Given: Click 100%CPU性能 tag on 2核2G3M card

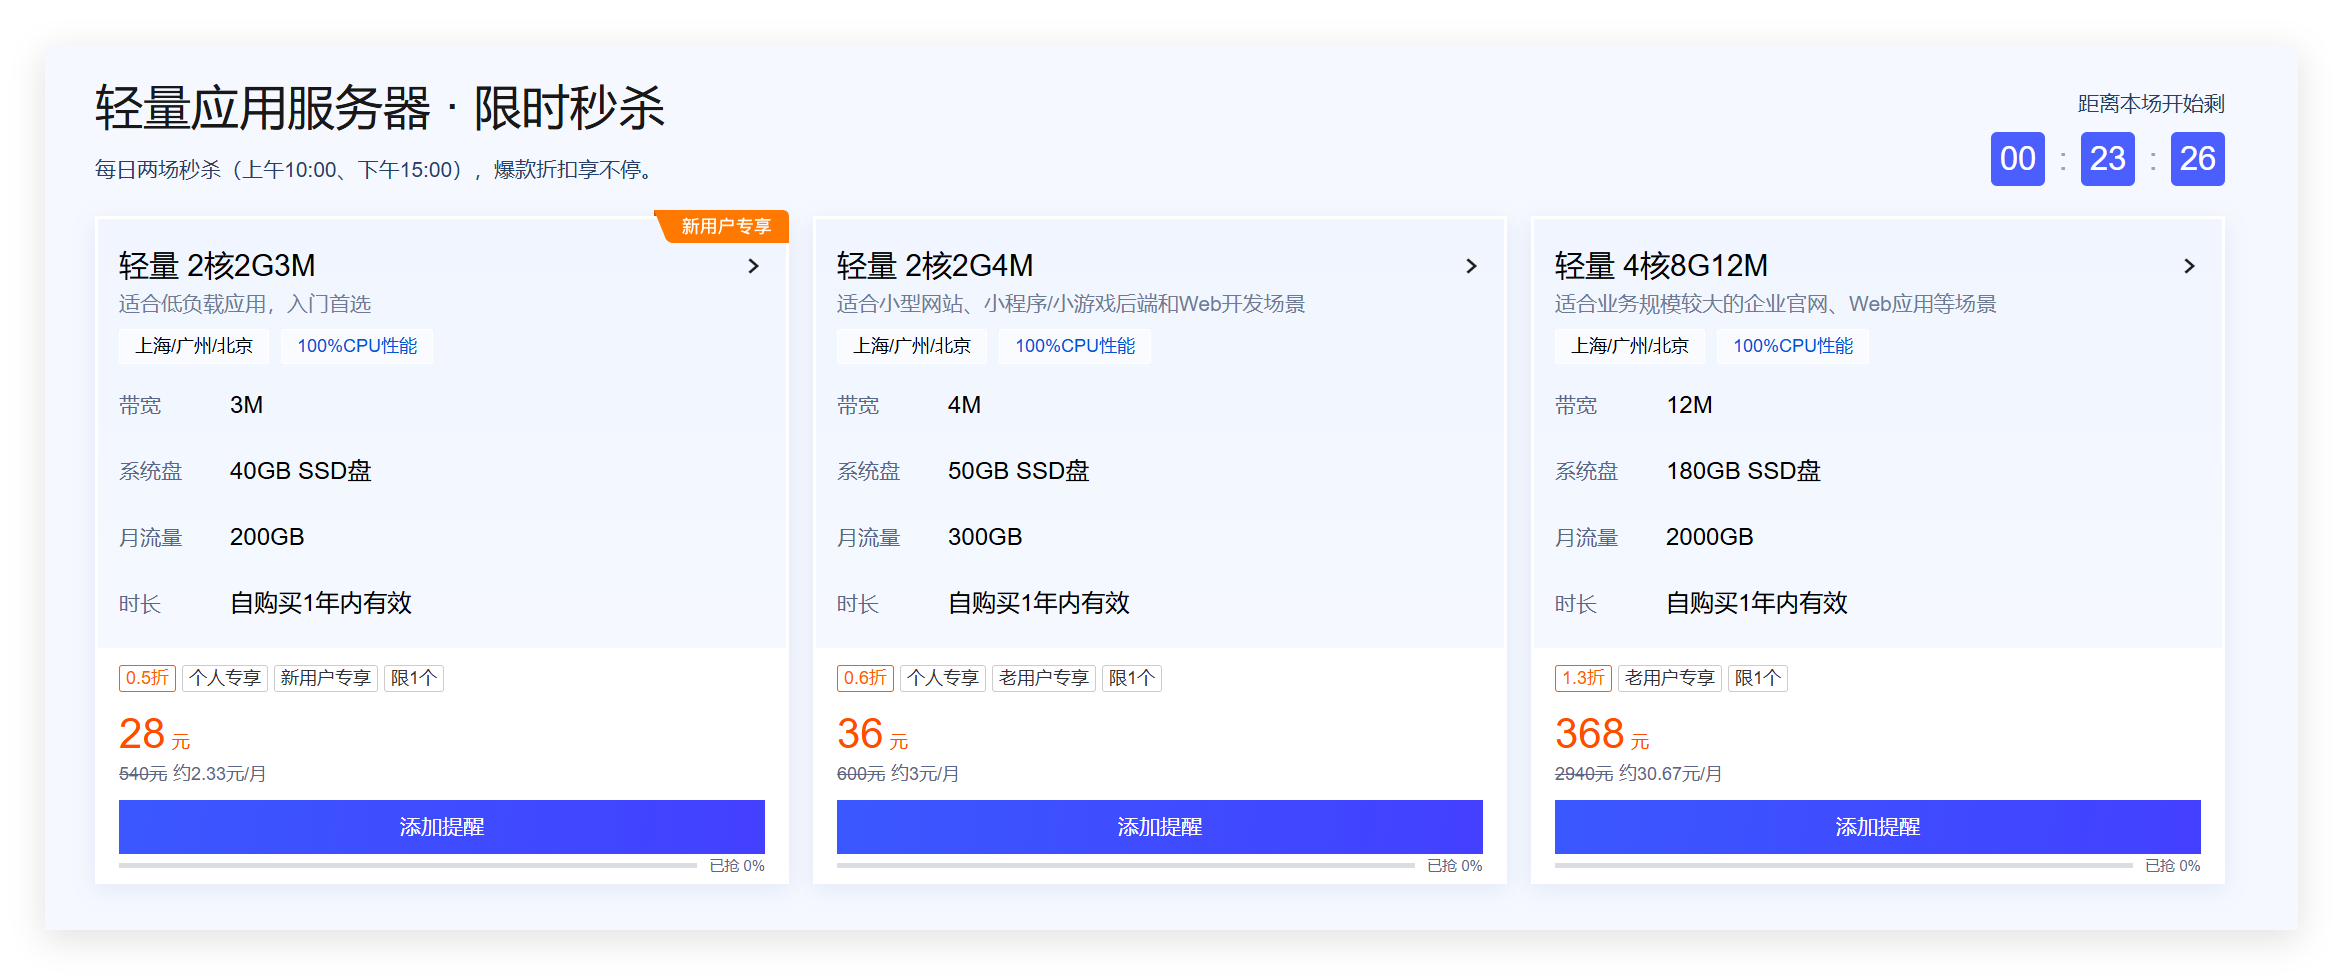Looking at the screenshot, I should click(357, 346).
